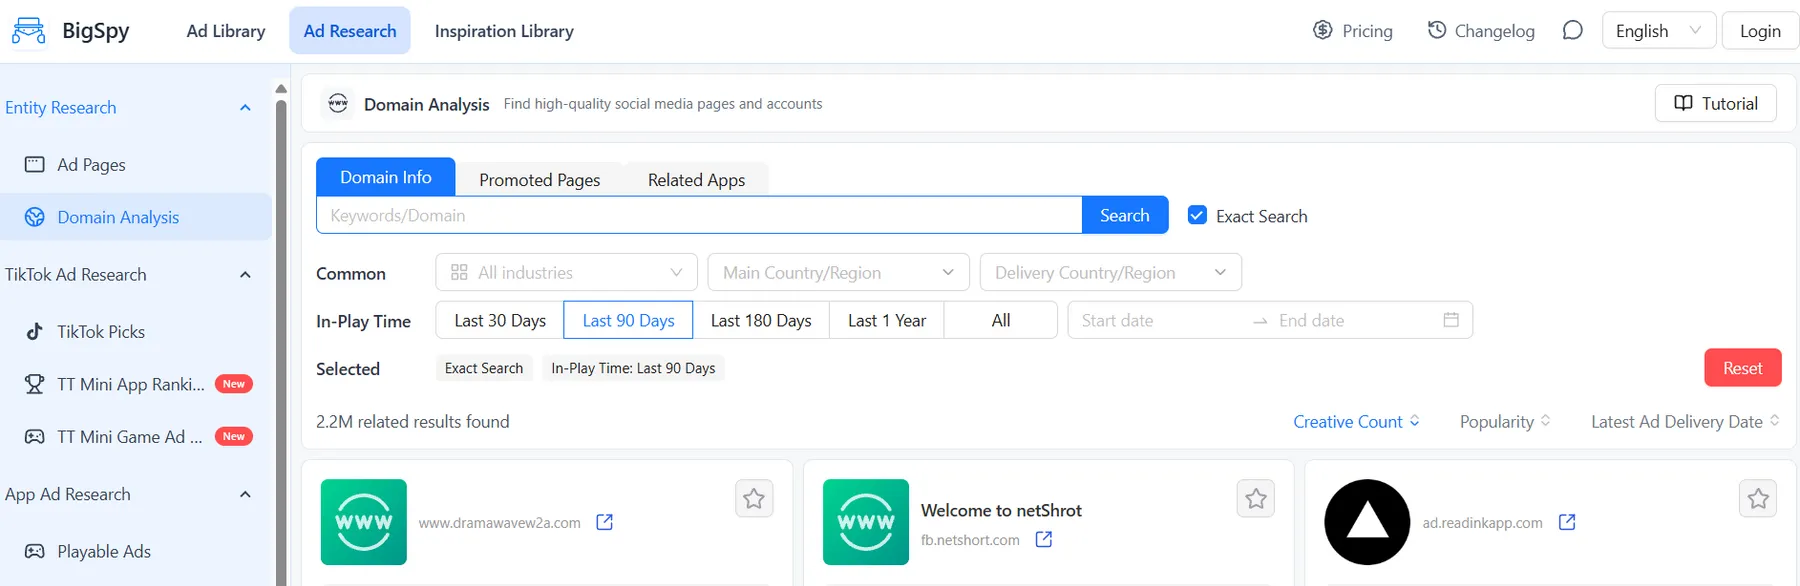Image resolution: width=1800 pixels, height=586 pixels.
Task: Open the Delivery Country/Region dropdown
Action: pos(1111,272)
